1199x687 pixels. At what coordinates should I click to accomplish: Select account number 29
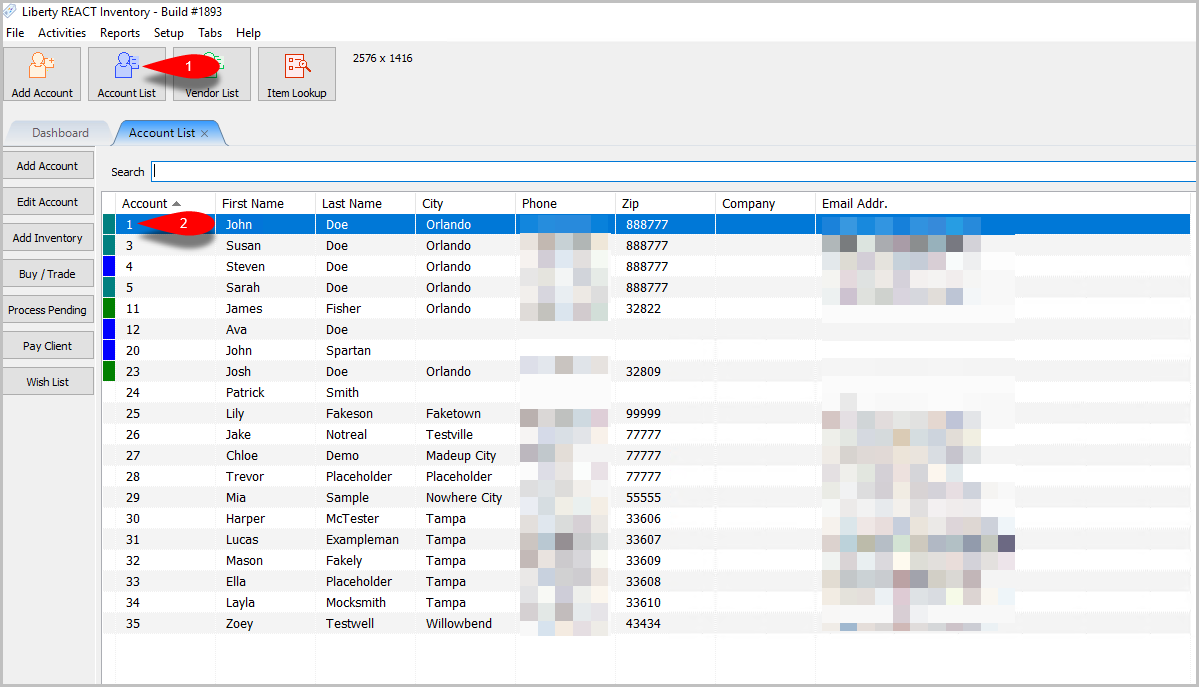[x=133, y=498]
